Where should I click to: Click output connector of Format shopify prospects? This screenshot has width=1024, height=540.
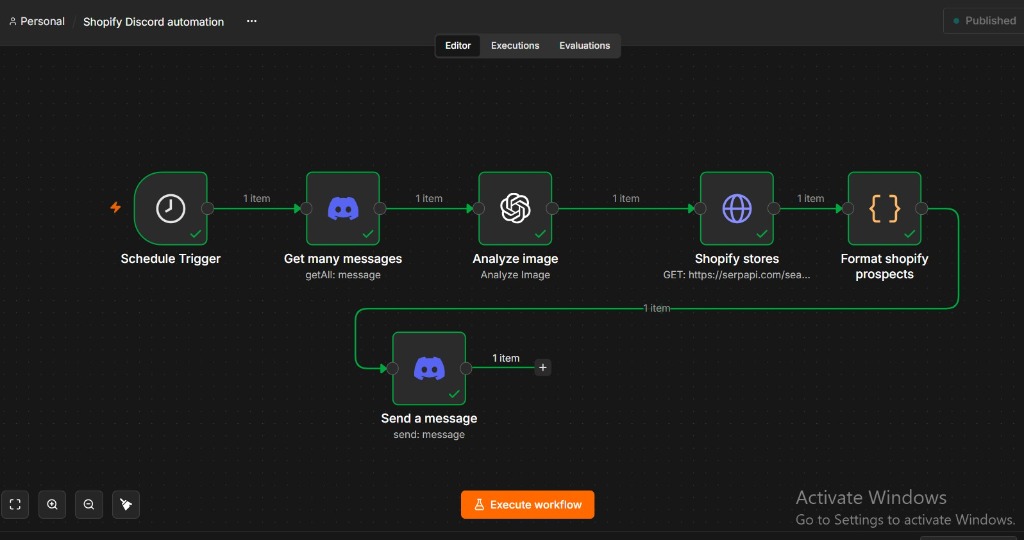[x=921, y=208]
